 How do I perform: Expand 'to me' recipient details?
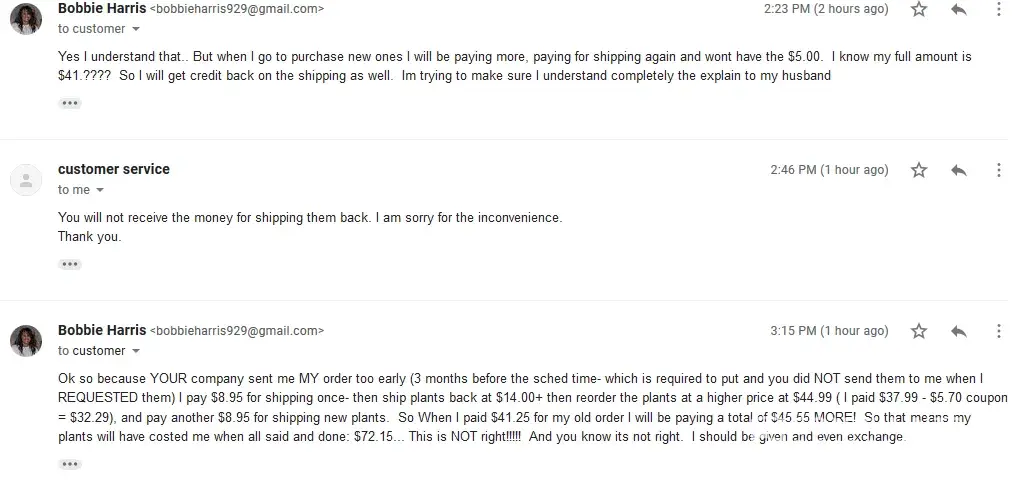point(100,191)
